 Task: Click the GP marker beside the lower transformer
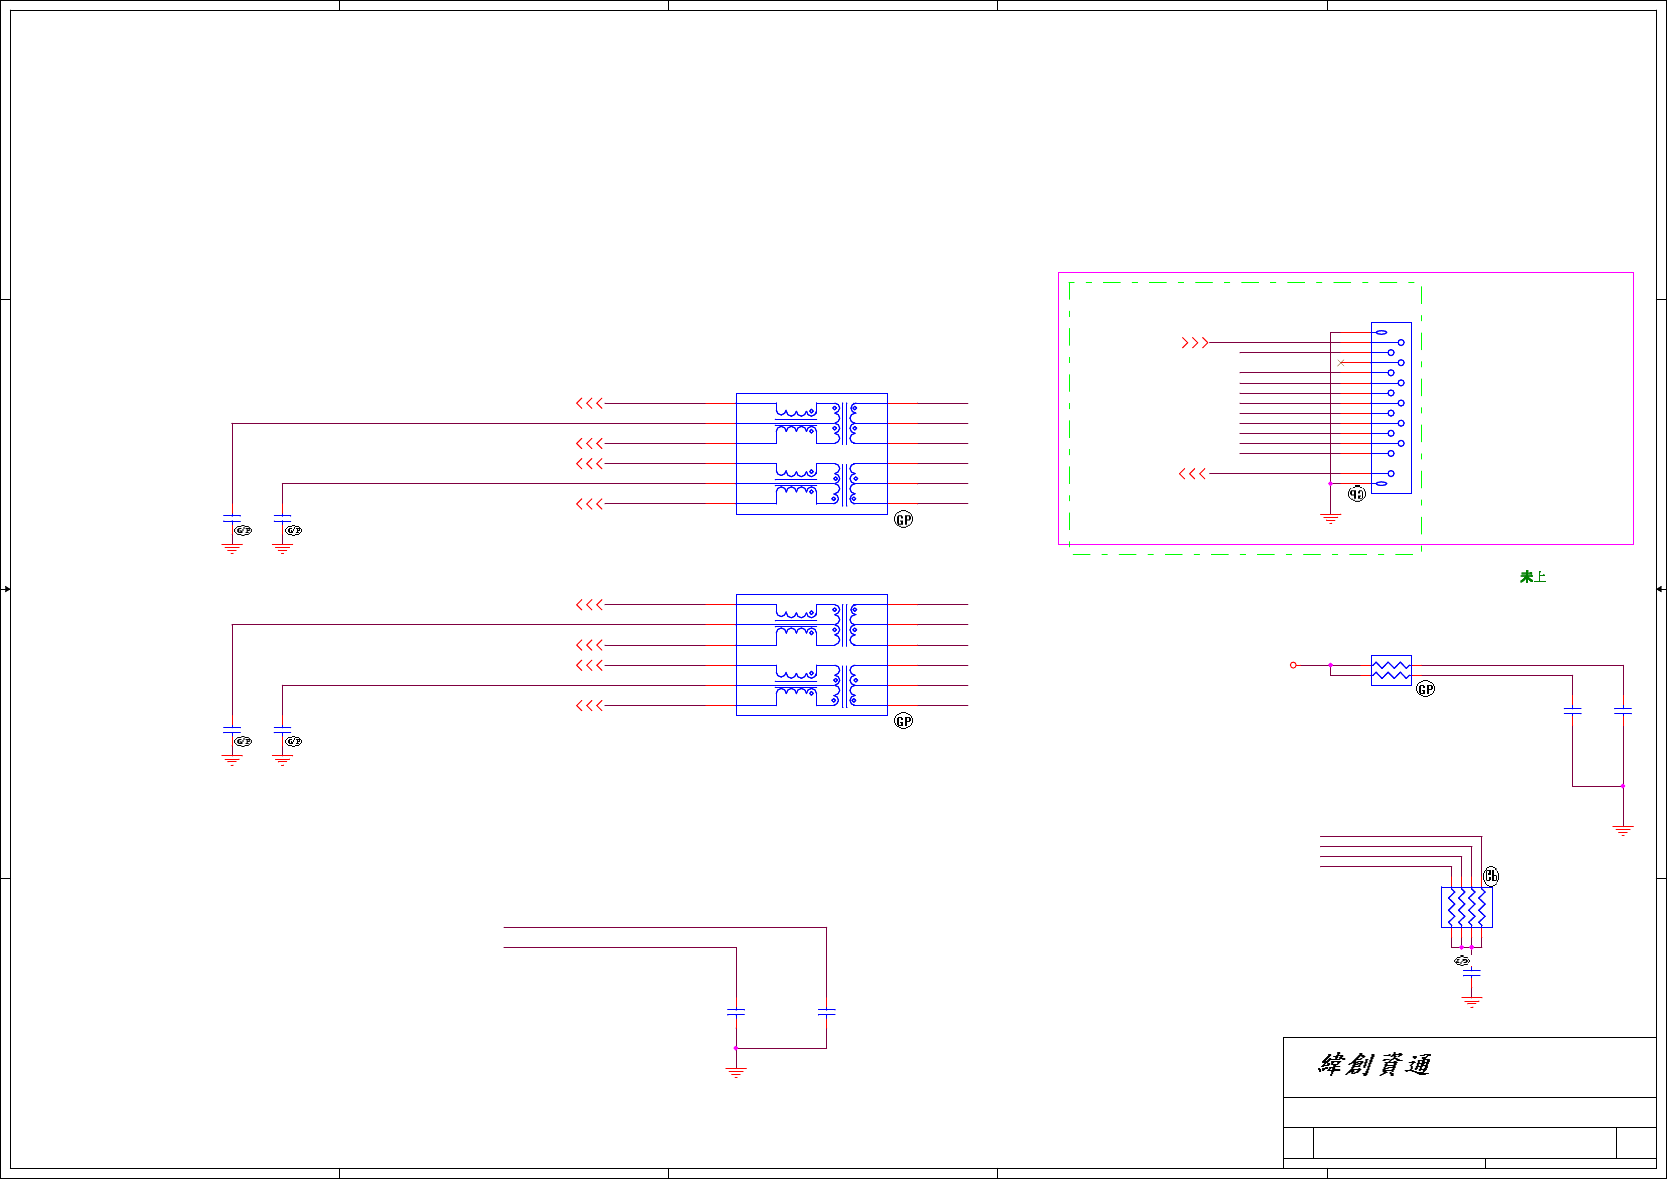point(903,721)
